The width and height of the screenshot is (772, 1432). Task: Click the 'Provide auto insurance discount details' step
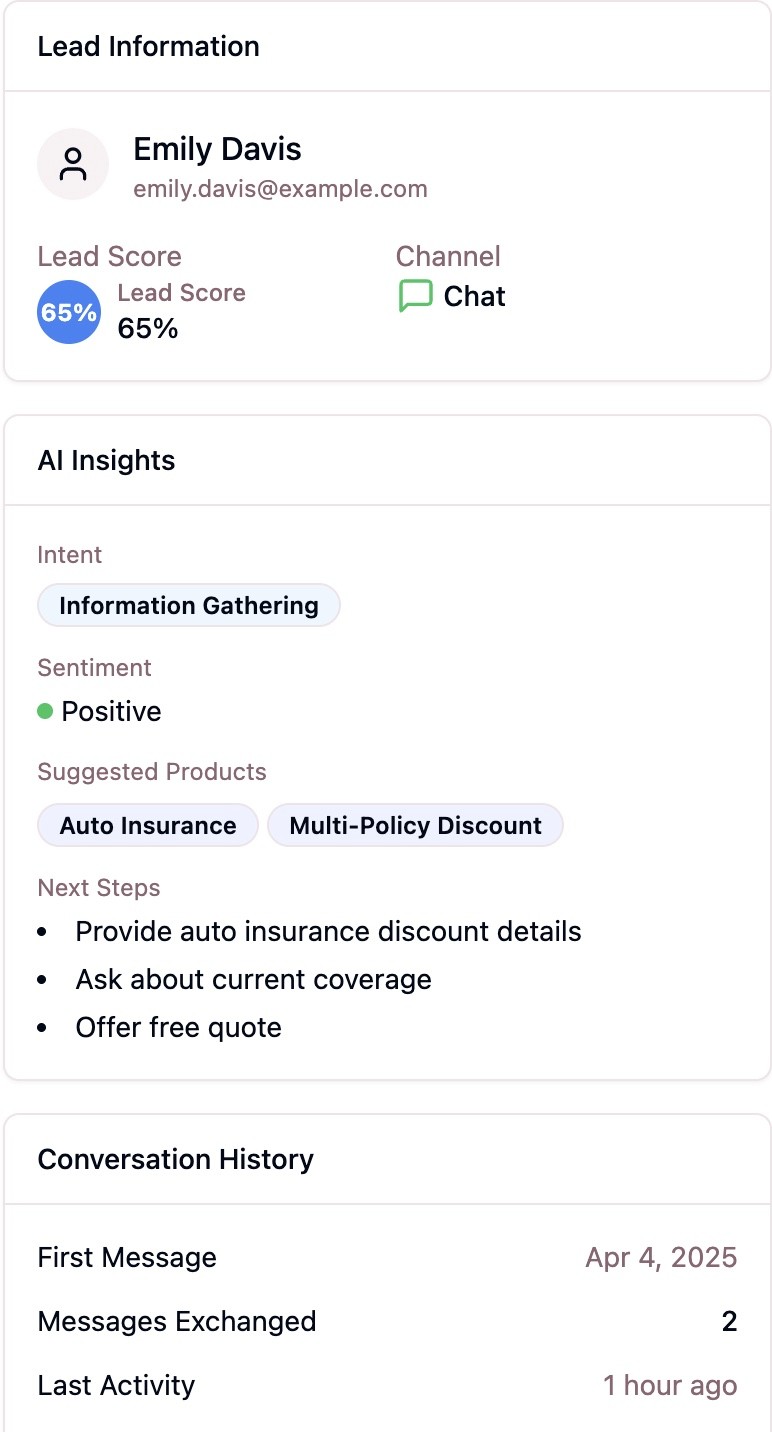(x=328, y=931)
